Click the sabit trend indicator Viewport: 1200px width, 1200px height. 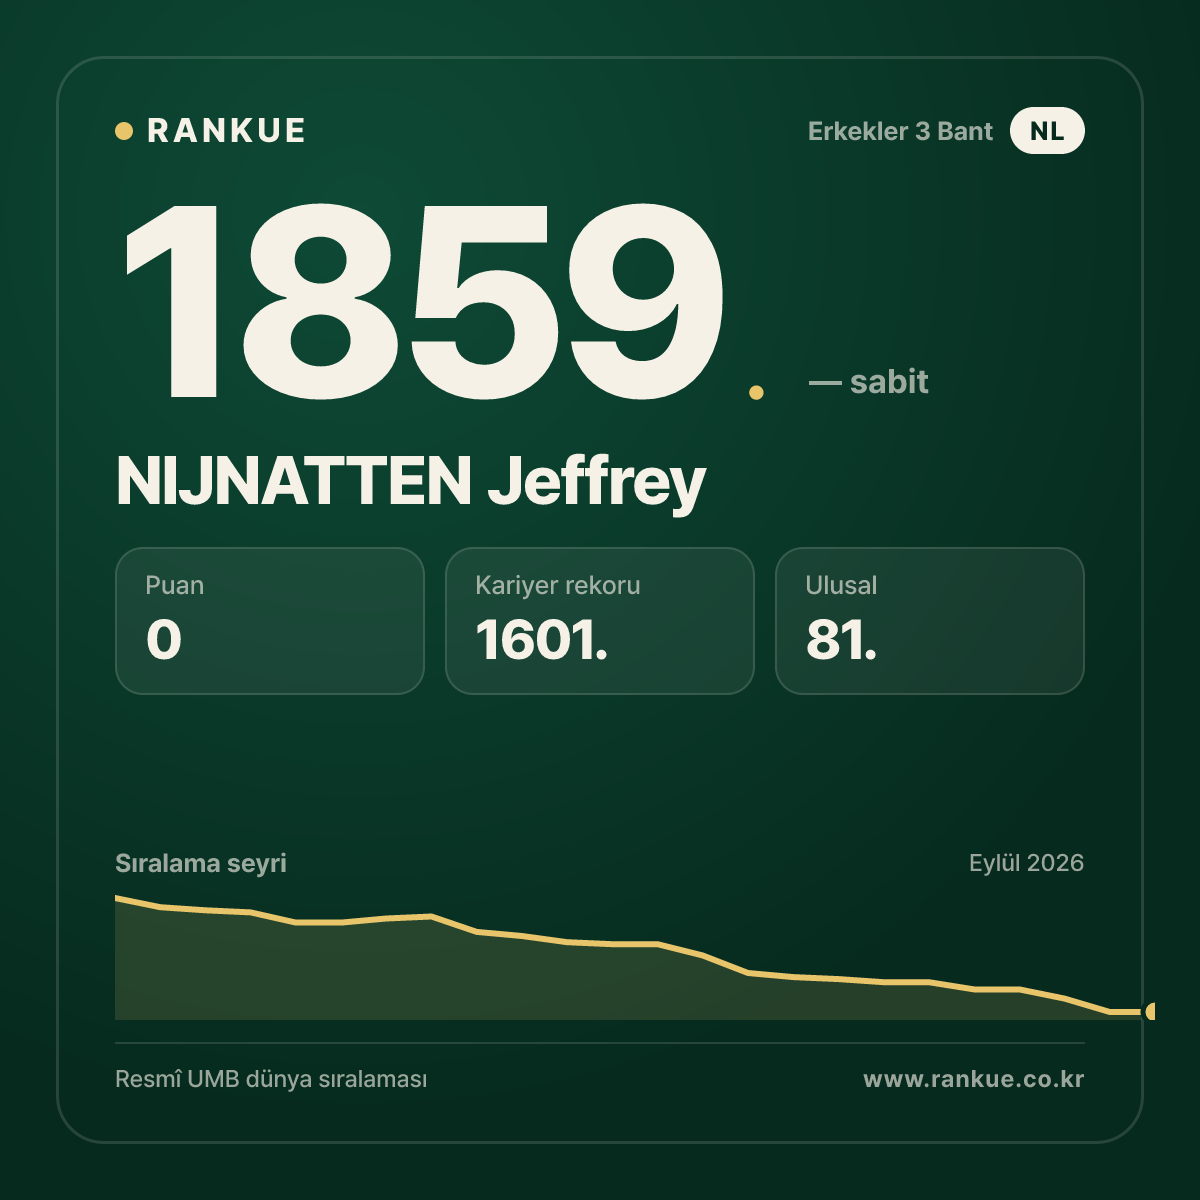click(x=868, y=382)
